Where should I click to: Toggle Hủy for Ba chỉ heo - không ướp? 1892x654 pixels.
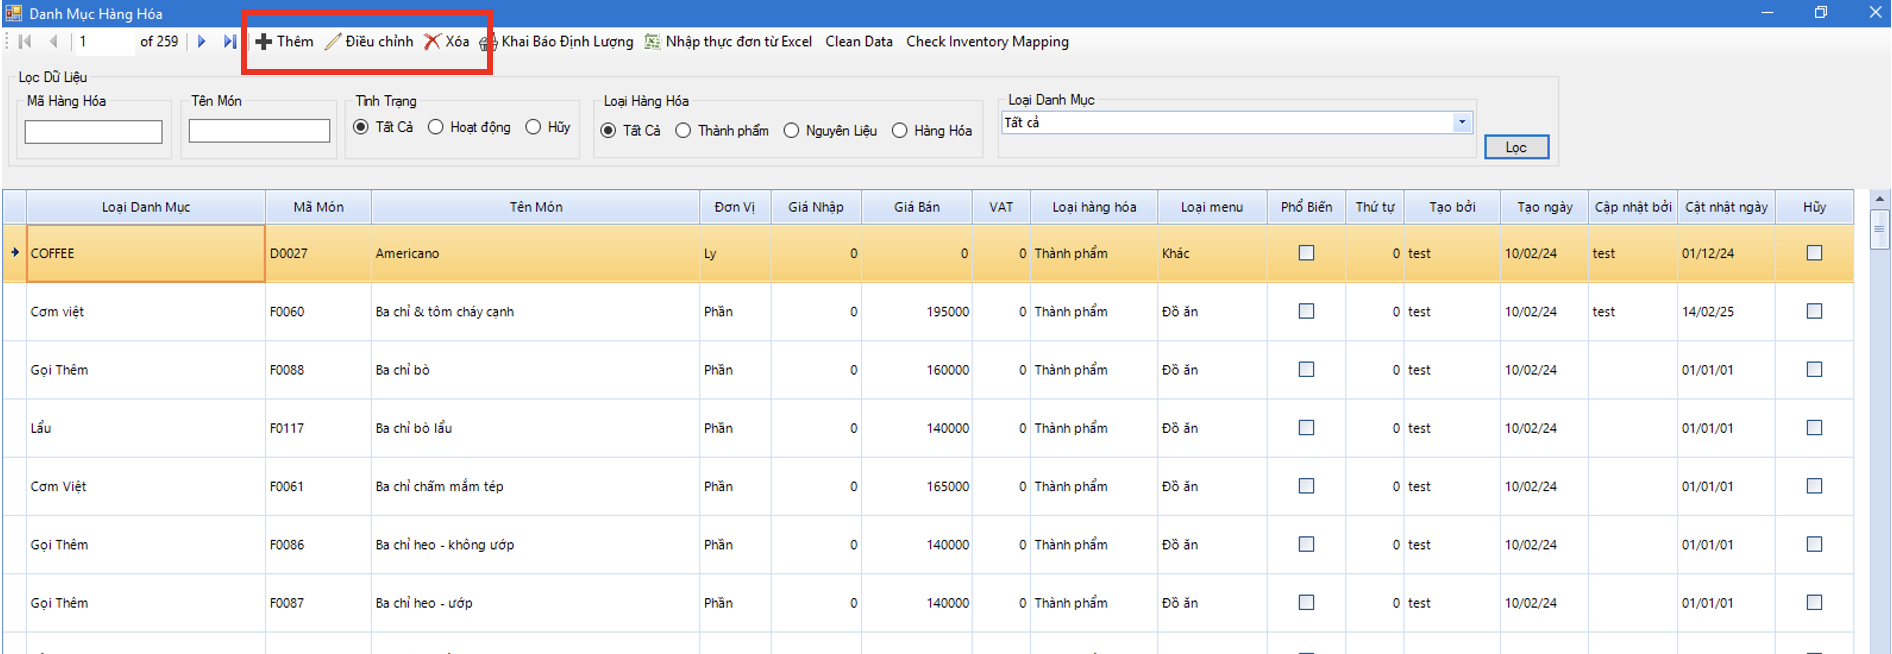click(x=1814, y=544)
